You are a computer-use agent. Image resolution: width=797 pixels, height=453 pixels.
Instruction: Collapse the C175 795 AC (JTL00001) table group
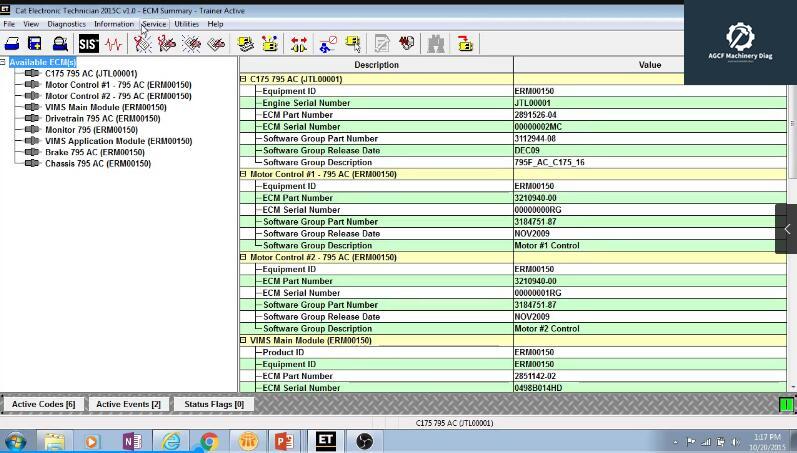[x=243, y=79]
